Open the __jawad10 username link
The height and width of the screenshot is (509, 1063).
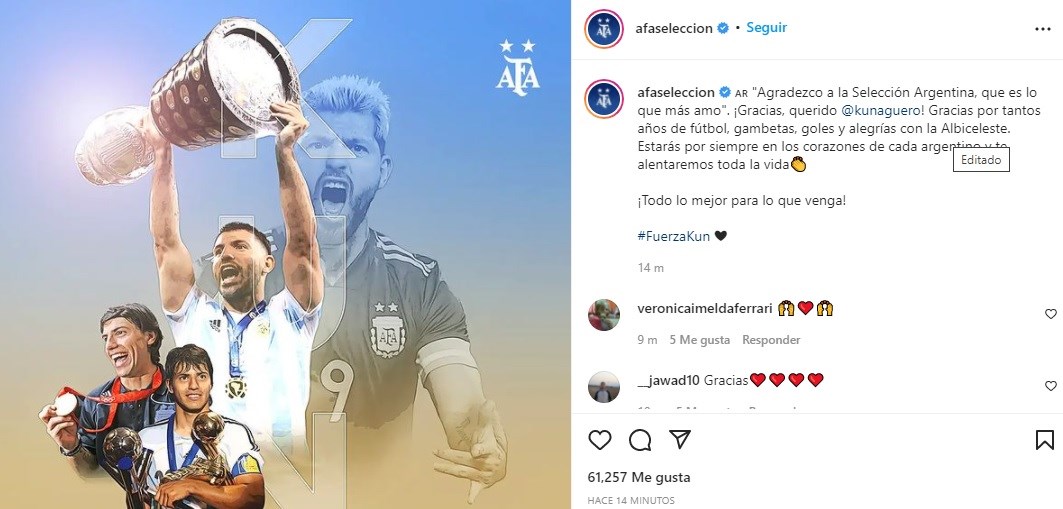click(669, 380)
